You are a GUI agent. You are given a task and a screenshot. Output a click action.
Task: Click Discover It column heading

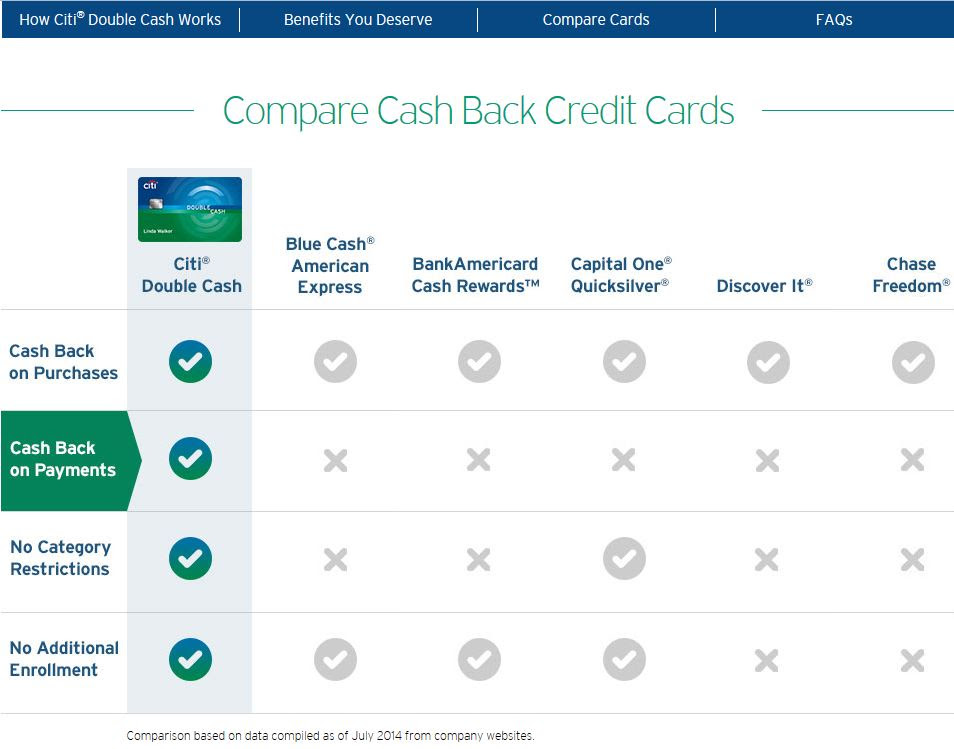(765, 286)
